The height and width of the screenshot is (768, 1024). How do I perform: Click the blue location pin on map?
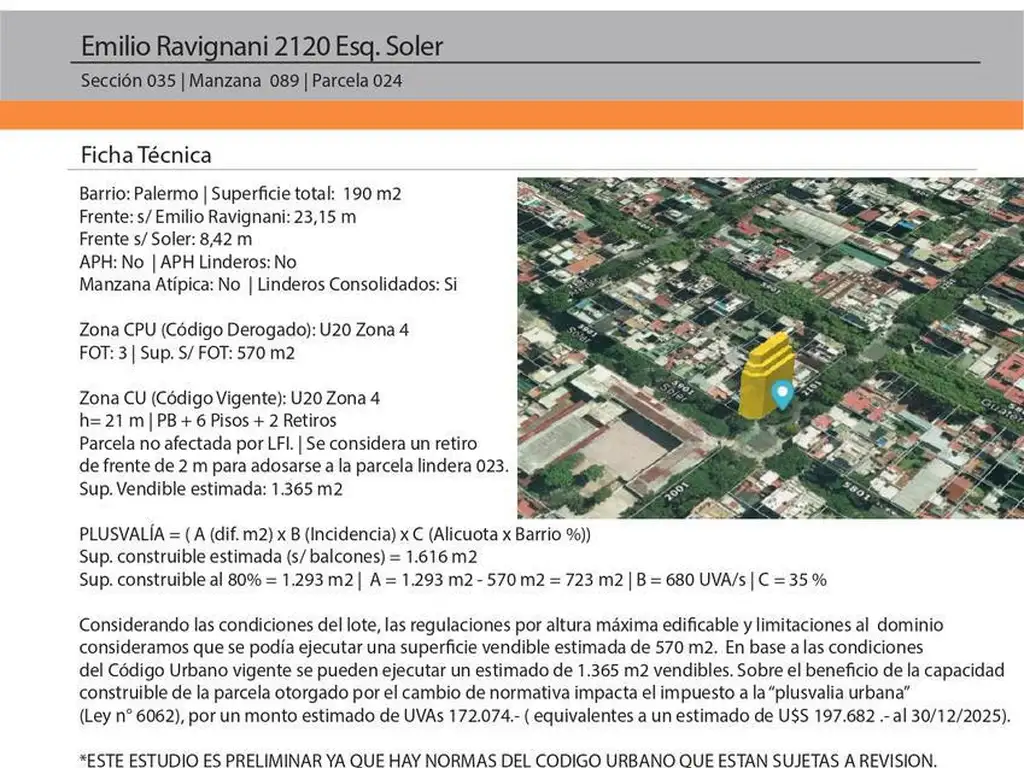(x=783, y=393)
